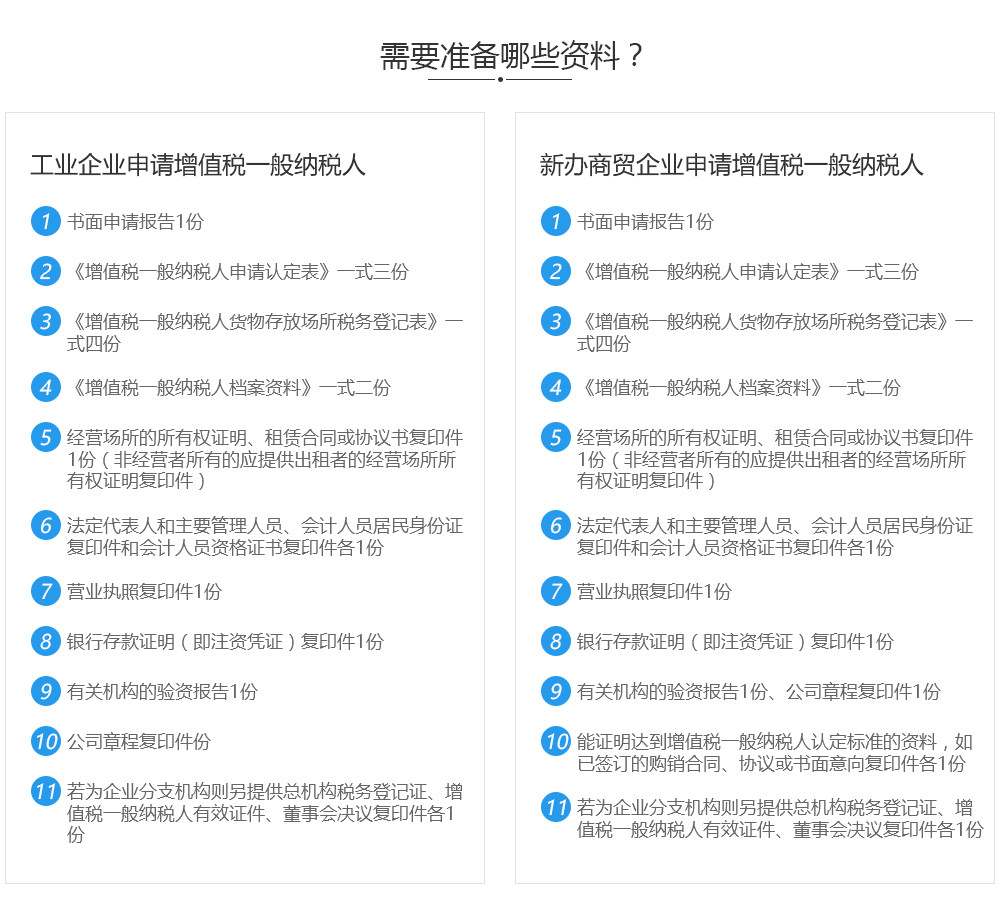This screenshot has width=1000, height=924.
Task: Click 法定代表人和主要管理人员 item in 新办商贸企业 list
Action: (775, 536)
